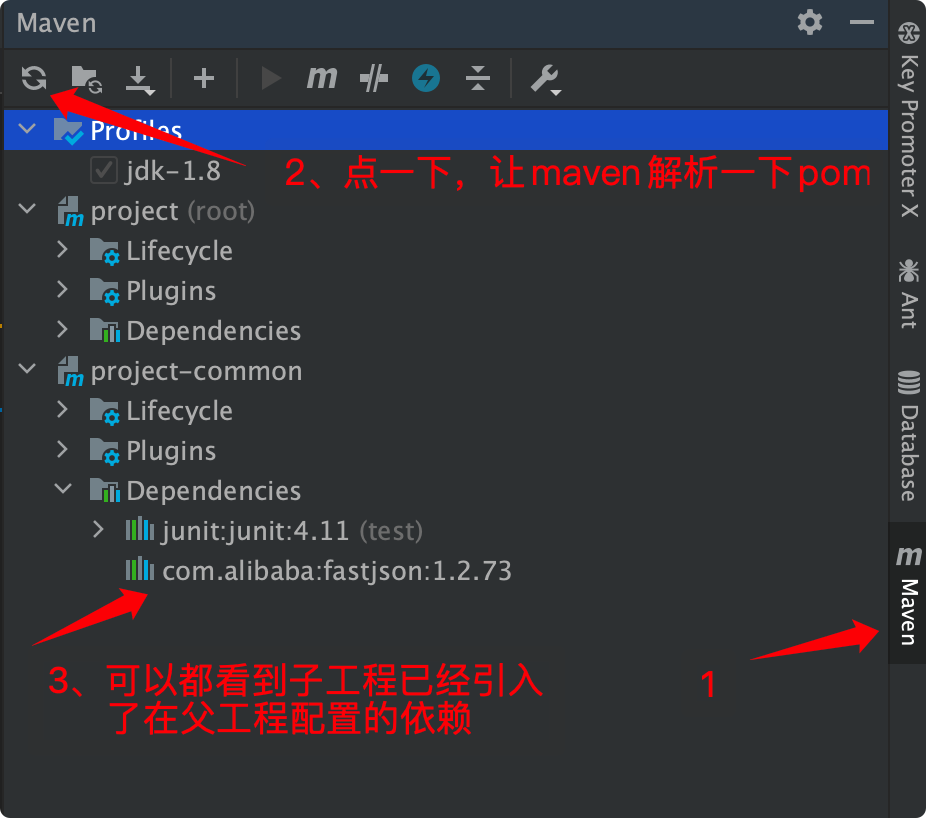Click the Download Sources and Documentation icon
The width and height of the screenshot is (926, 818).
point(140,80)
